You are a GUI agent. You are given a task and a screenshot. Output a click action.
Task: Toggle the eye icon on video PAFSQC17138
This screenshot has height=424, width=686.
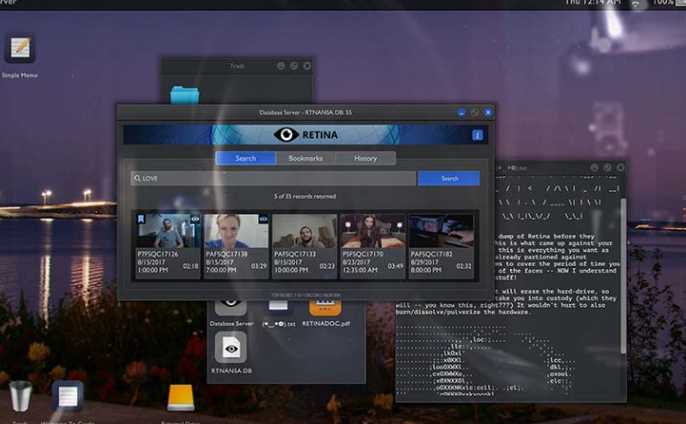pos(262,218)
